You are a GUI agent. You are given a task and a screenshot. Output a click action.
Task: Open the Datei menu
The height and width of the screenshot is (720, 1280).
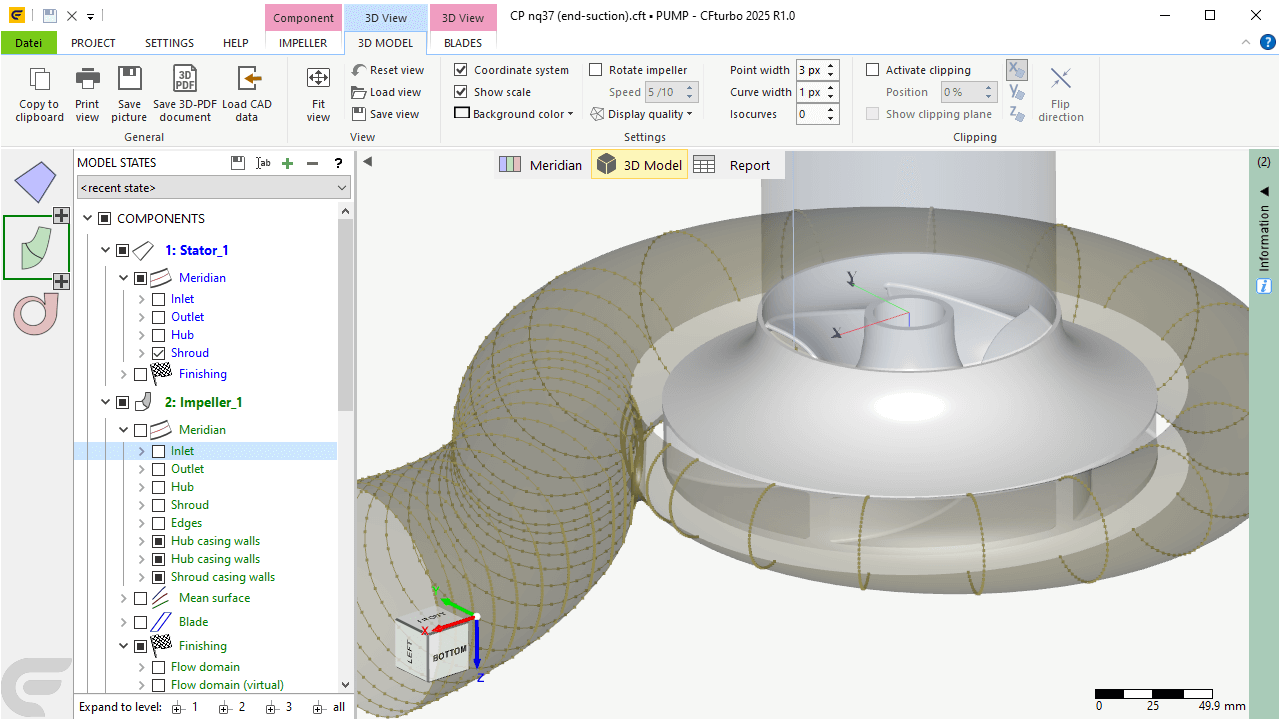pyautogui.click(x=29, y=43)
